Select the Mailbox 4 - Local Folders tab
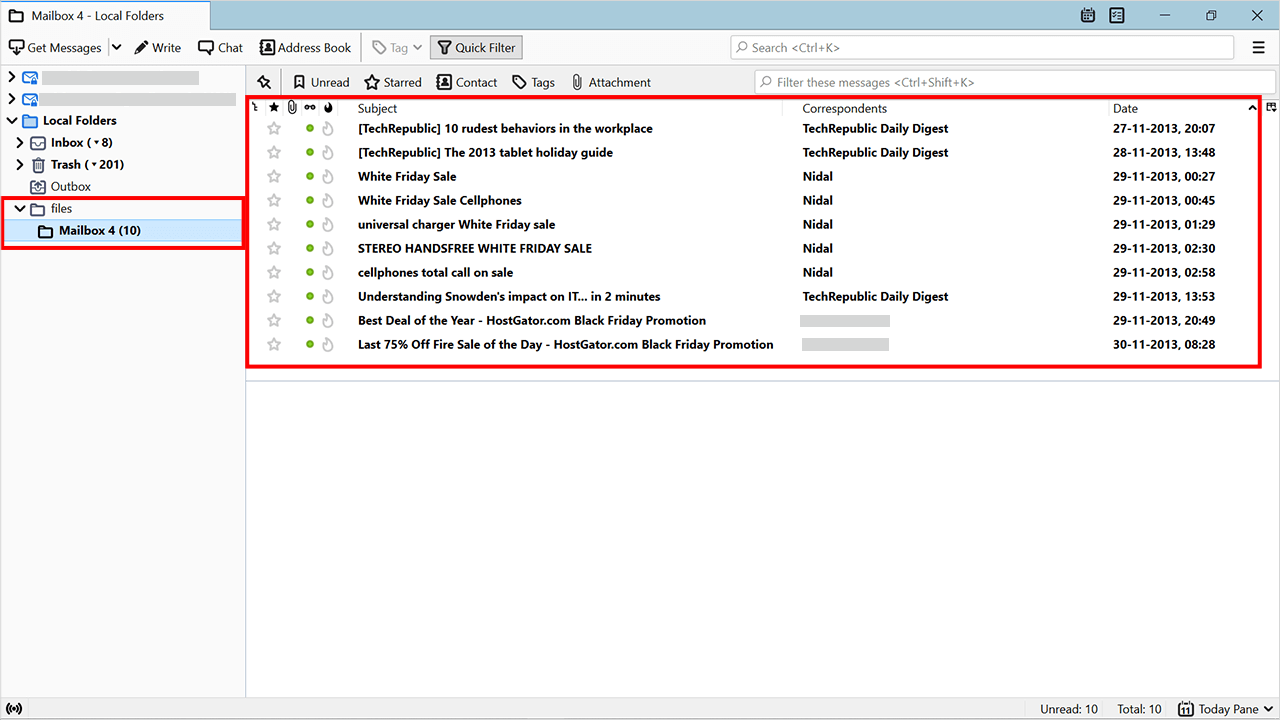 [x=98, y=16]
